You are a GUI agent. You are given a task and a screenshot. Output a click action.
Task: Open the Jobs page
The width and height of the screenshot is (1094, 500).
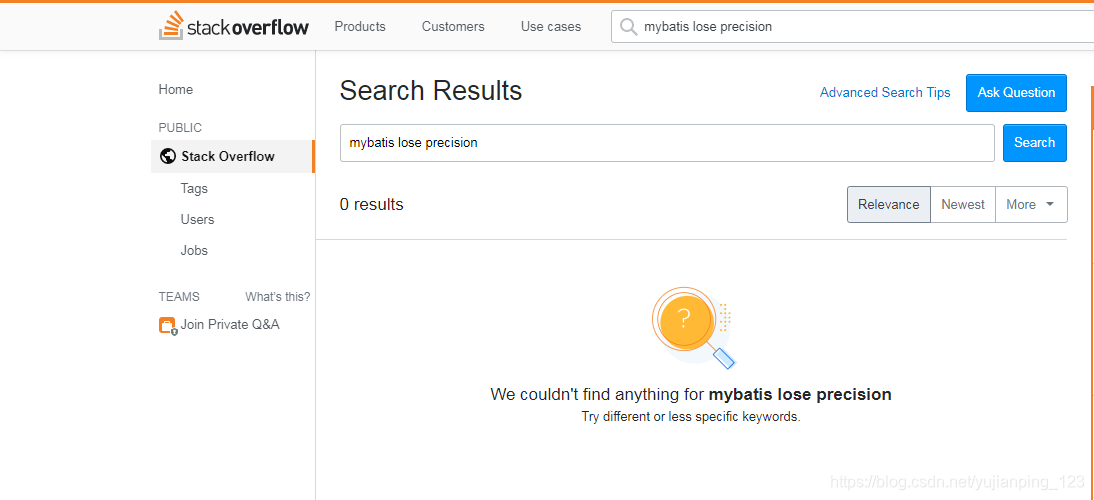(194, 250)
